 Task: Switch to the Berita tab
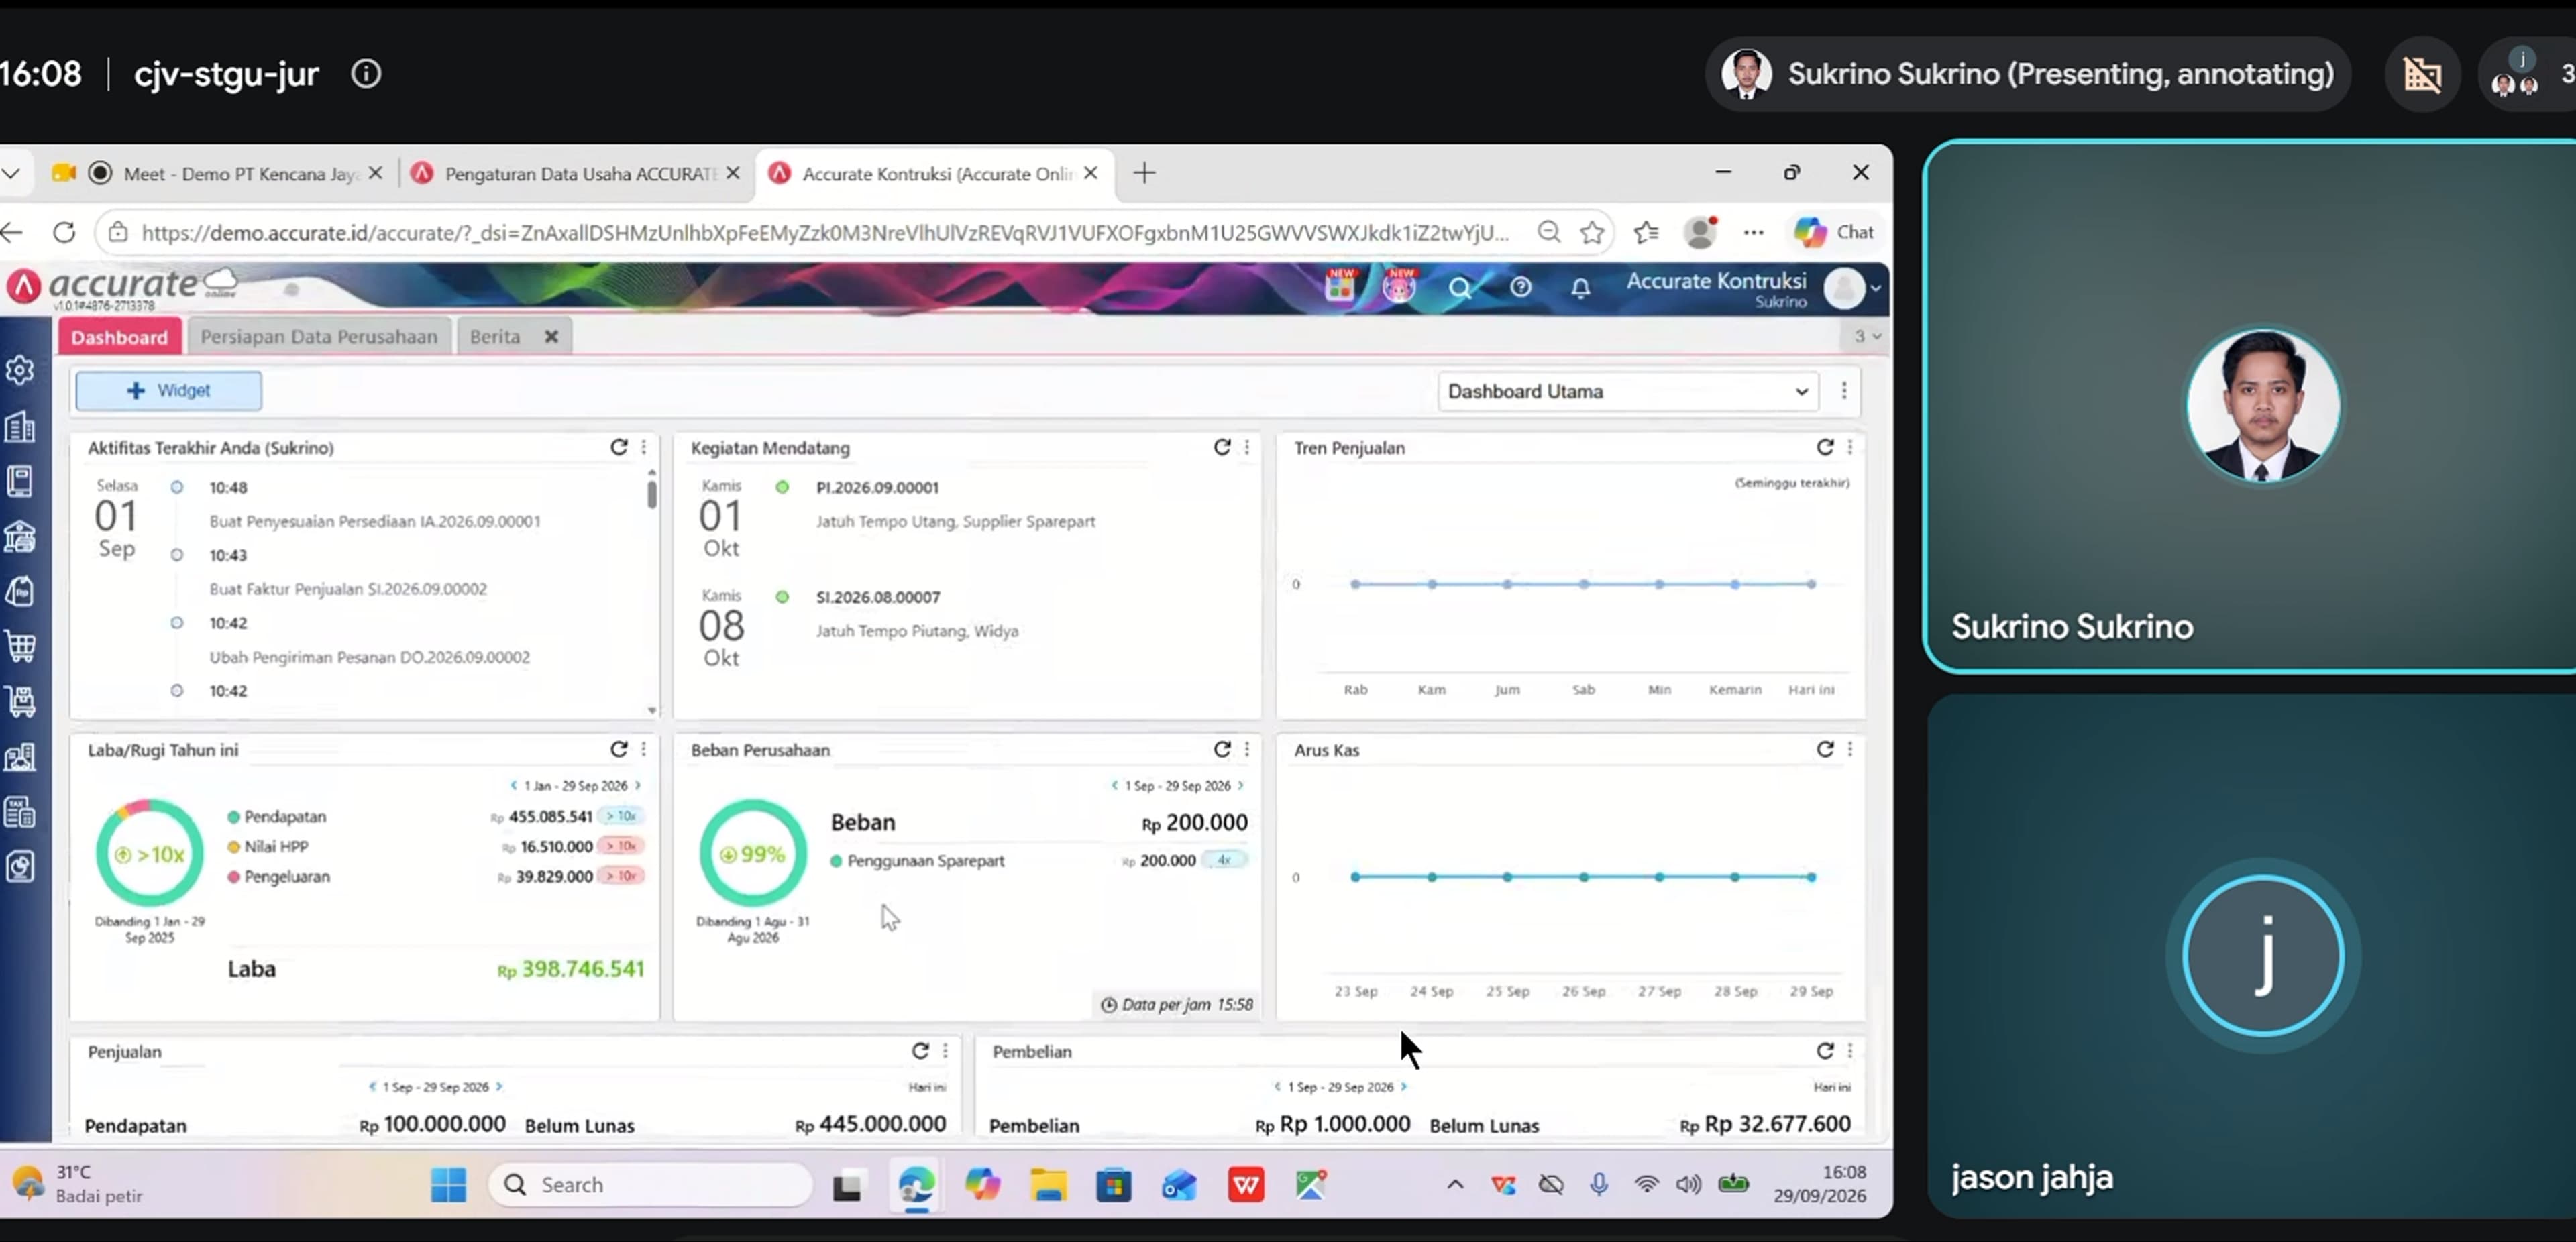tap(495, 336)
